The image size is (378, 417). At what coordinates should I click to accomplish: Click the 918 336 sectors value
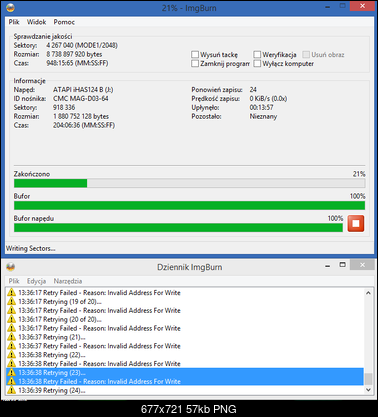click(64, 107)
